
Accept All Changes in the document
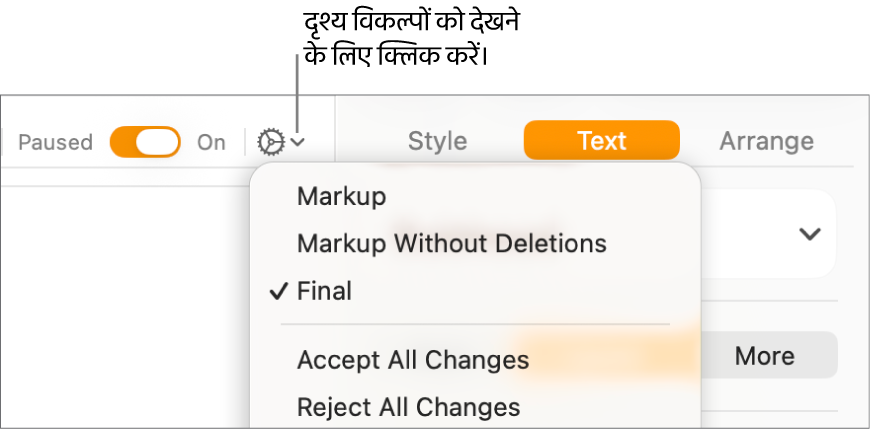[x=412, y=359]
